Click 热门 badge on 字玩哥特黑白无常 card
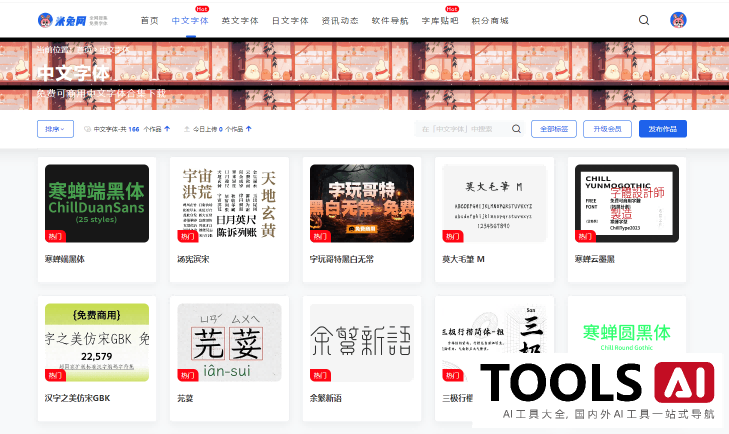729x434 pixels. point(320,236)
